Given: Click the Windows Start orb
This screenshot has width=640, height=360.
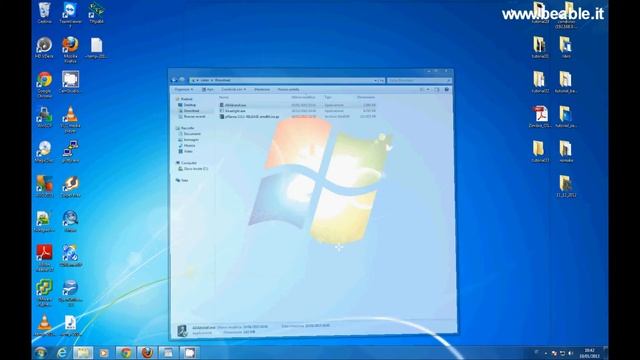Looking at the screenshot, I should coord(41,352).
